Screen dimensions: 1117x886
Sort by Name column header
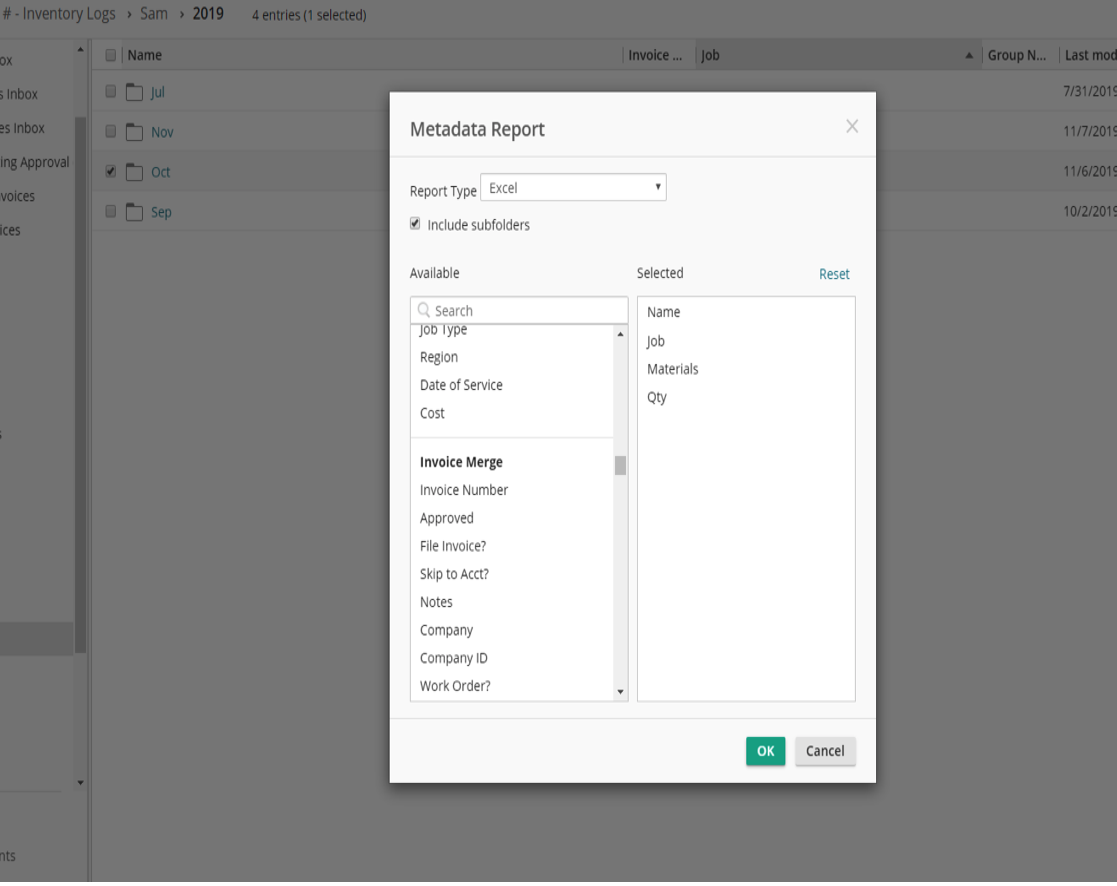click(x=145, y=56)
